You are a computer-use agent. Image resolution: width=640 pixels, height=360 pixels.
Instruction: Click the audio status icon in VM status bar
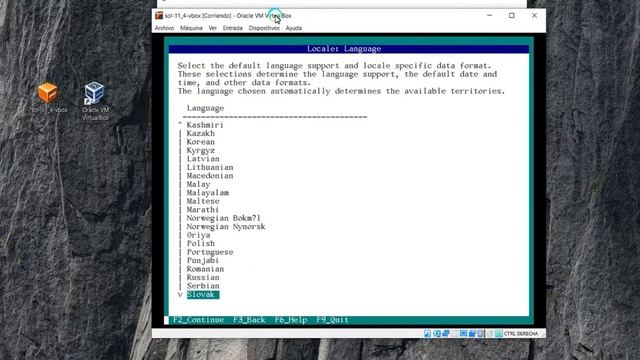(x=427, y=333)
